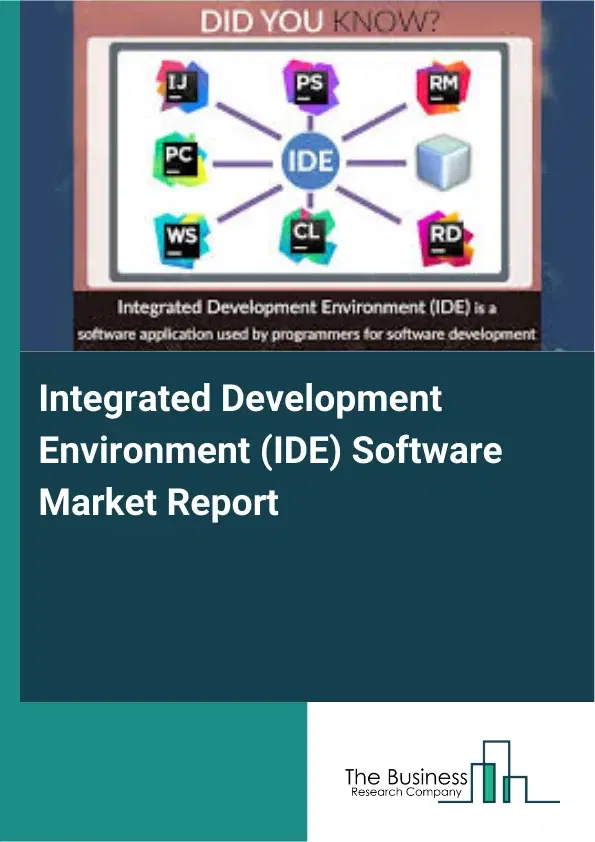The width and height of the screenshot is (595, 842).
Task: Click the RubyMine RM icon
Action: coord(444,87)
